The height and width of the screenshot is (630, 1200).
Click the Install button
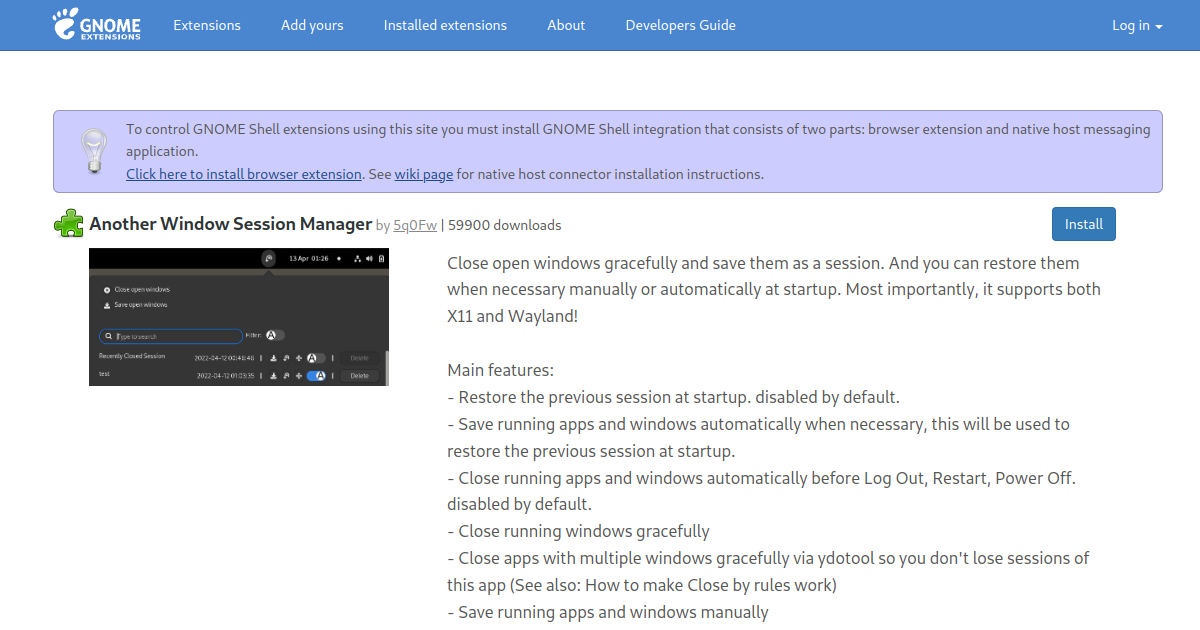coord(1084,224)
